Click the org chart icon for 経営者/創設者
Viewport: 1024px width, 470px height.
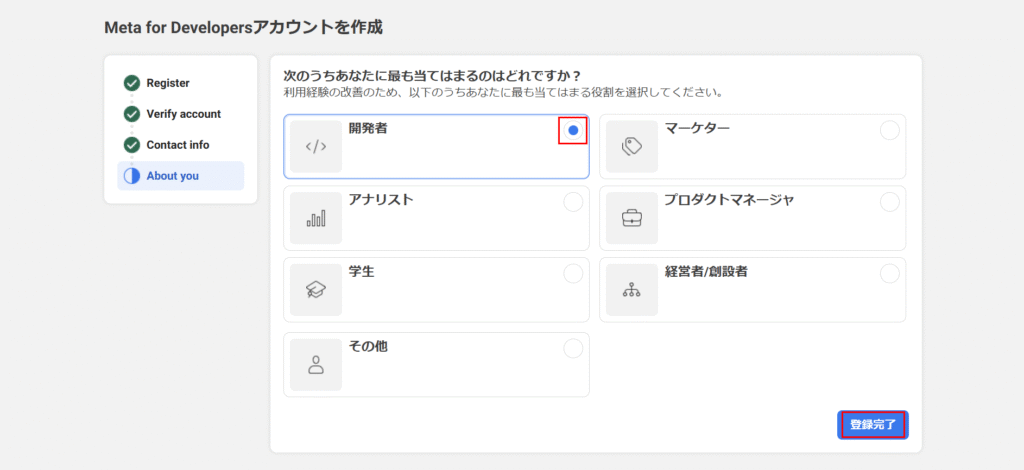click(631, 290)
